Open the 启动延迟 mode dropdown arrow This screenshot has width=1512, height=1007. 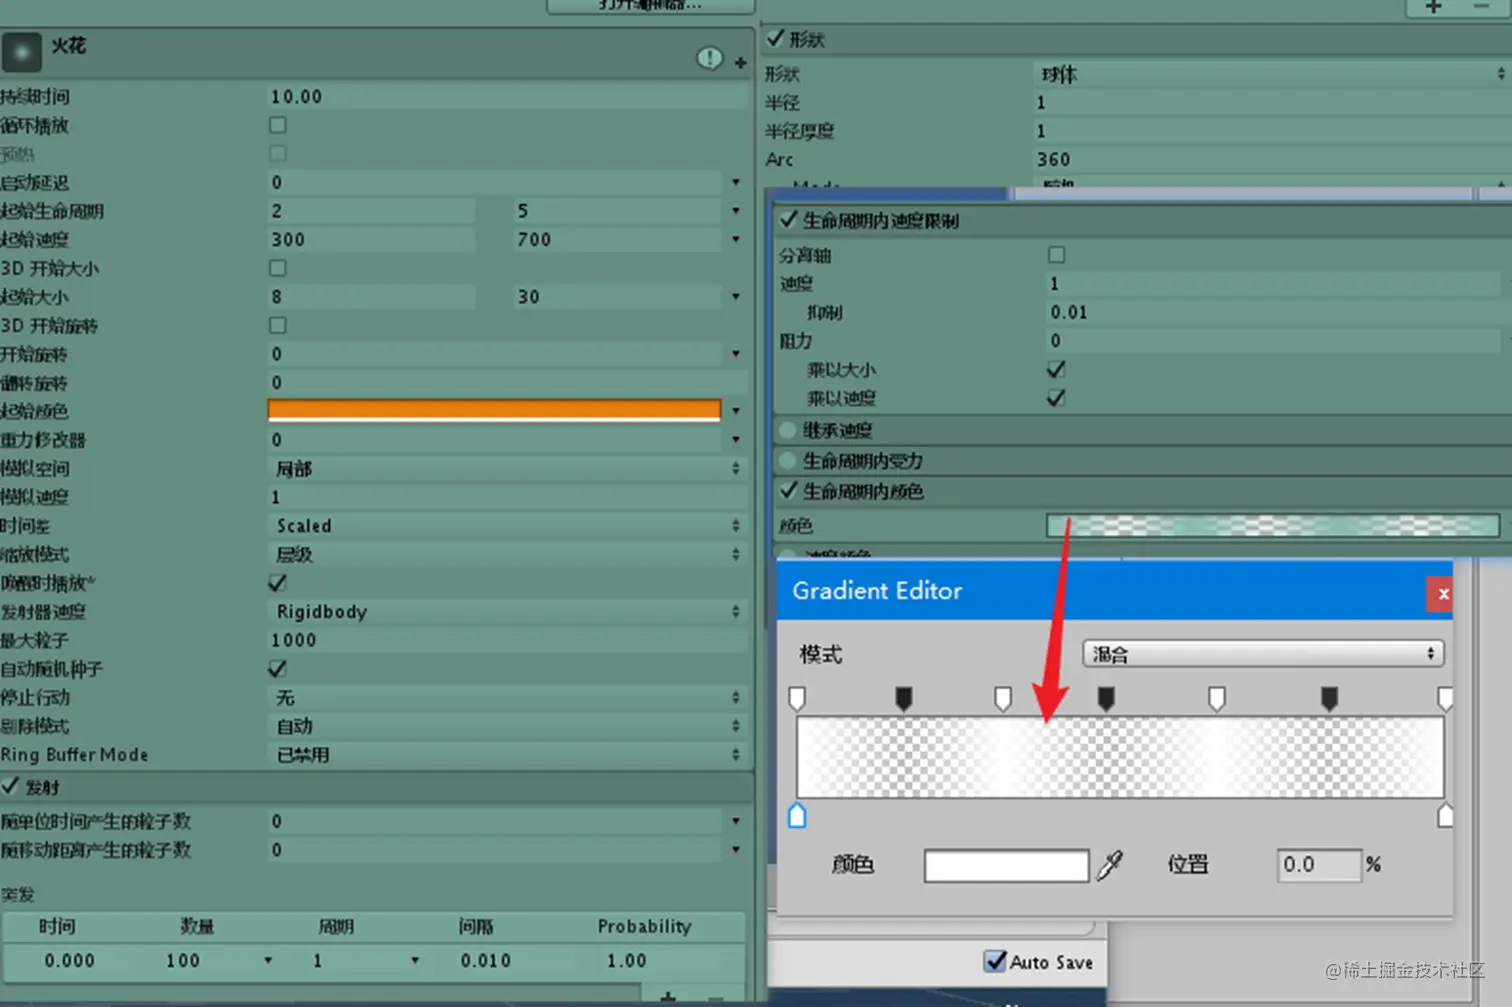[736, 183]
